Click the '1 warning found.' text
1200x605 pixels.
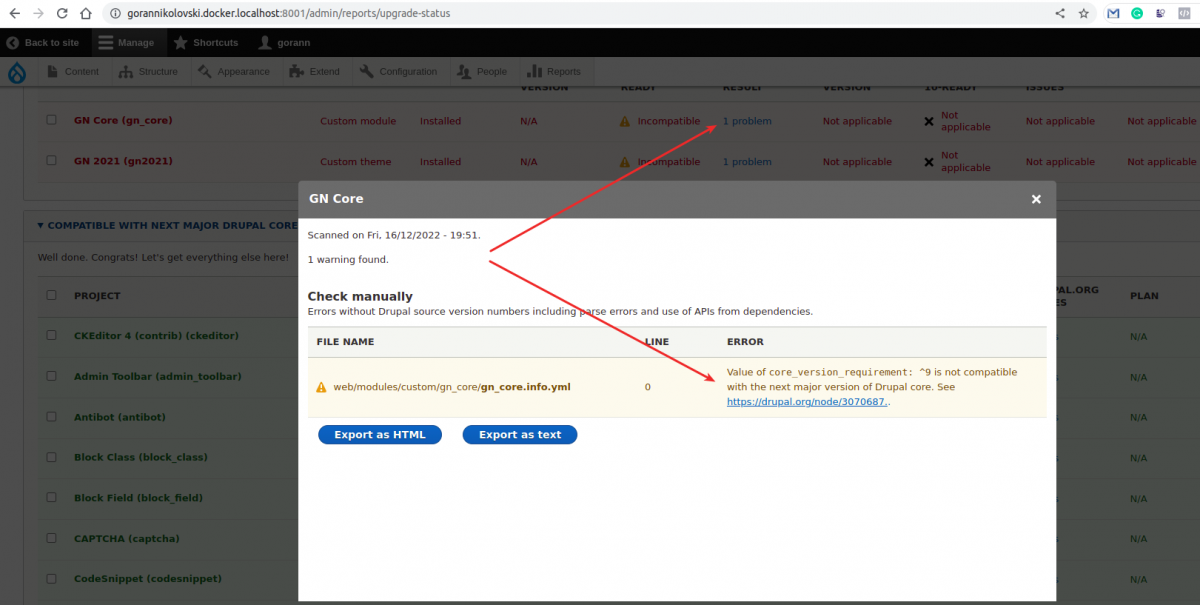[348, 259]
